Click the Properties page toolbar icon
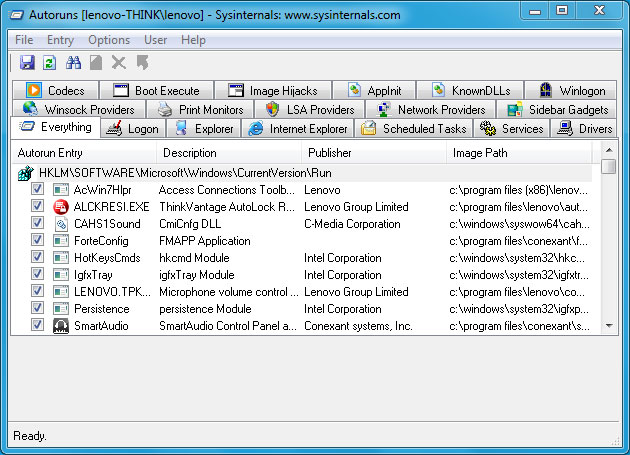Image resolution: width=630 pixels, height=455 pixels. 96,63
